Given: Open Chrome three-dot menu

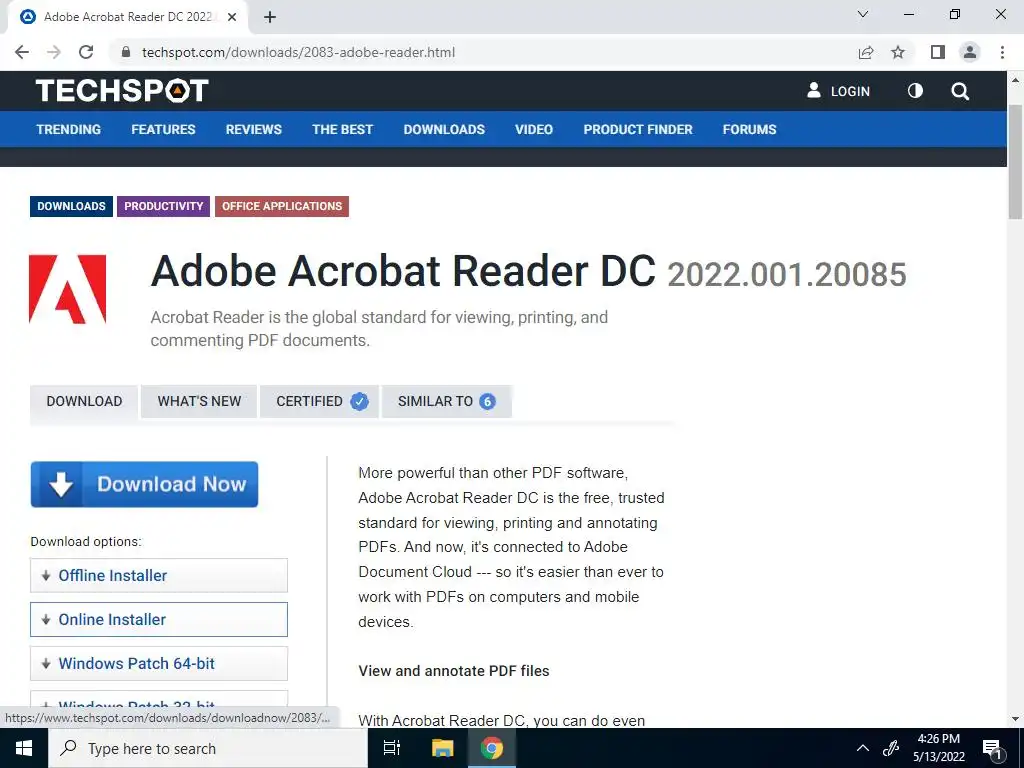Looking at the screenshot, I should tap(1002, 52).
